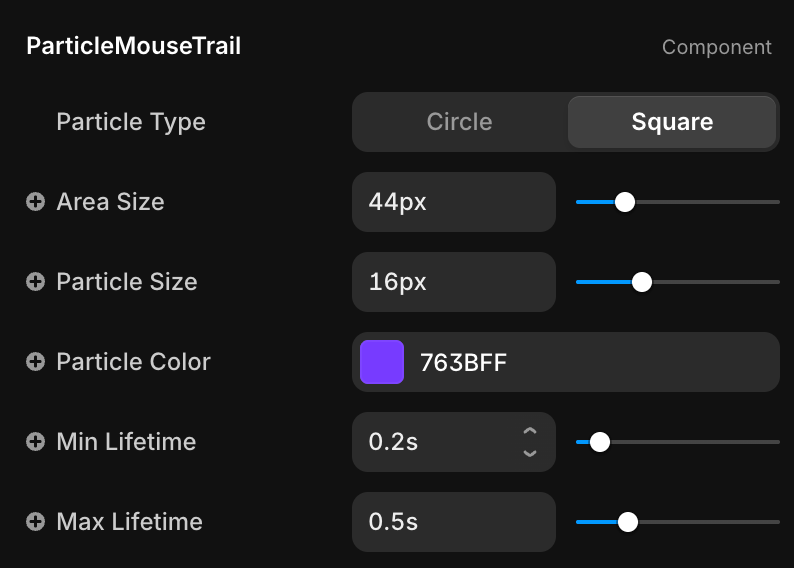The height and width of the screenshot is (568, 794).
Task: Click the Area Size slider handle
Action: tap(625, 202)
